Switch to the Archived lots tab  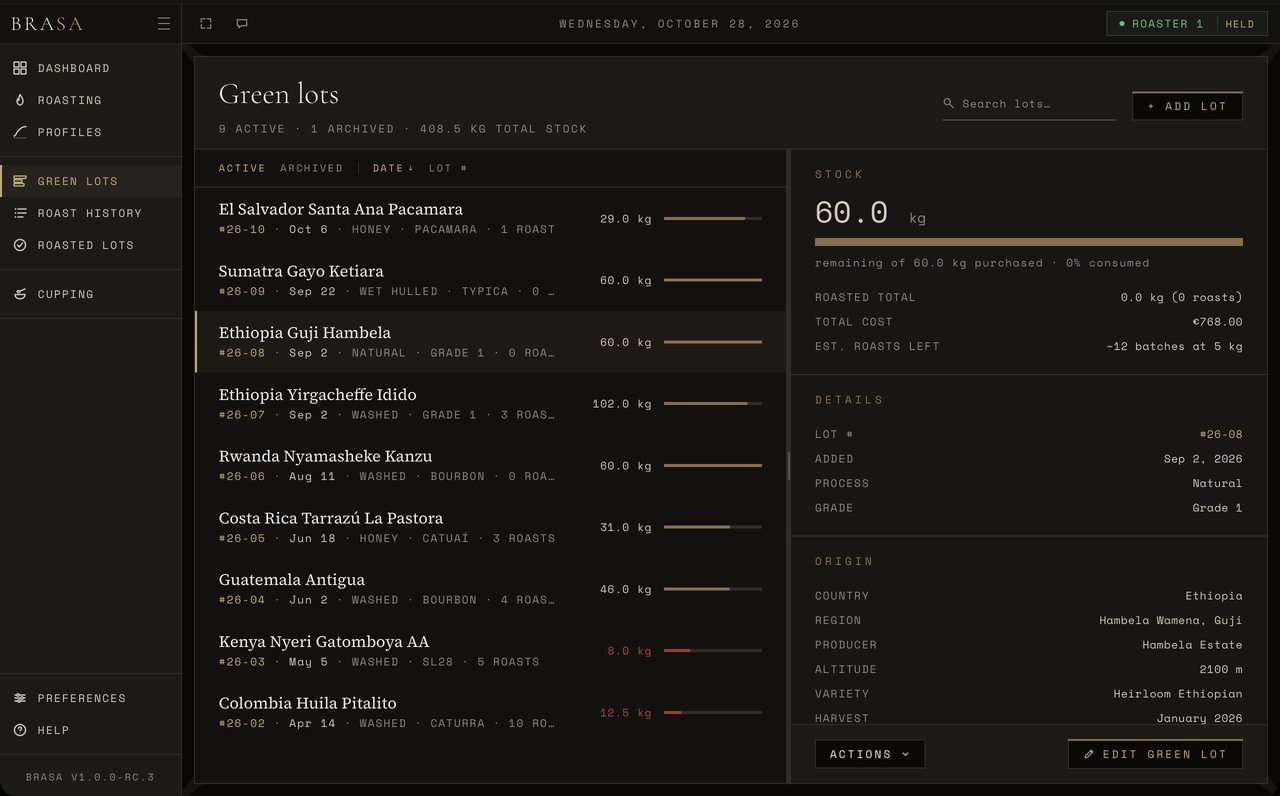311,168
